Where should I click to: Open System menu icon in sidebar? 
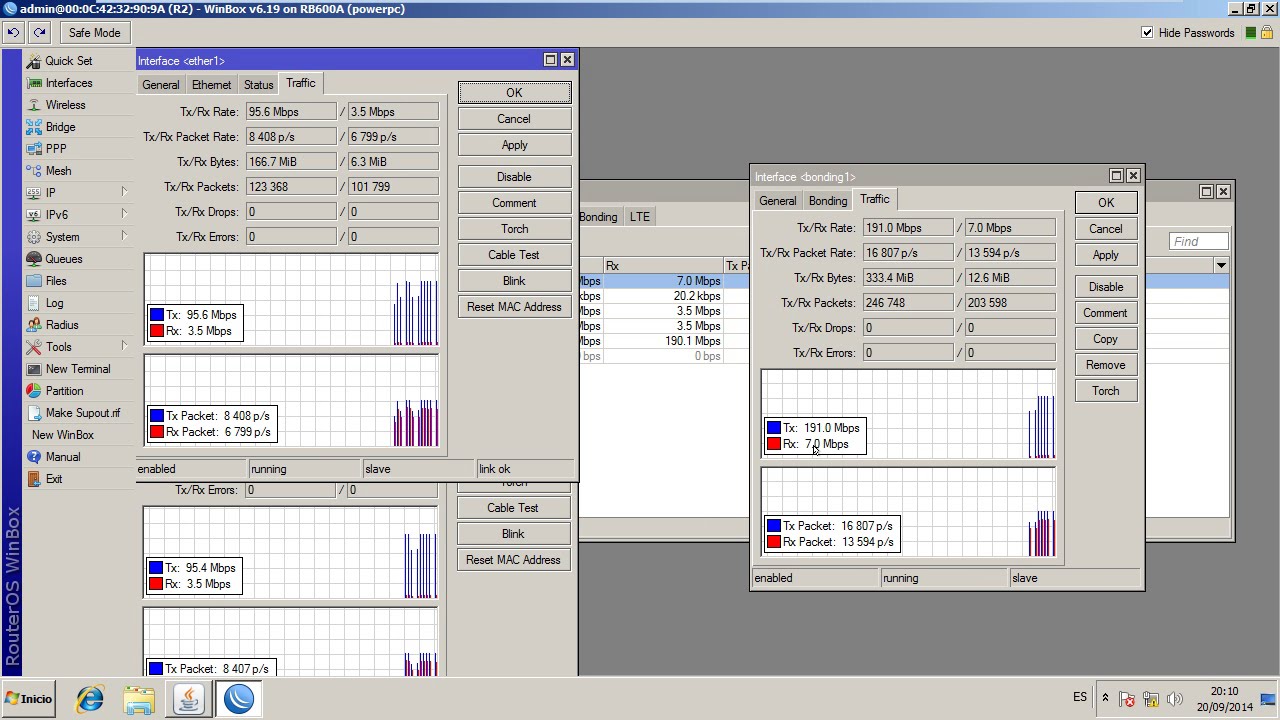click(34, 237)
